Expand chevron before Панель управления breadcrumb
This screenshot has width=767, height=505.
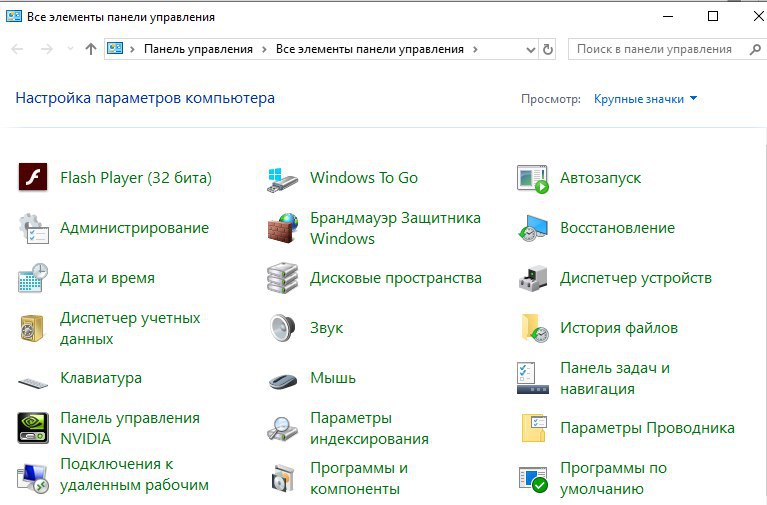(132, 49)
